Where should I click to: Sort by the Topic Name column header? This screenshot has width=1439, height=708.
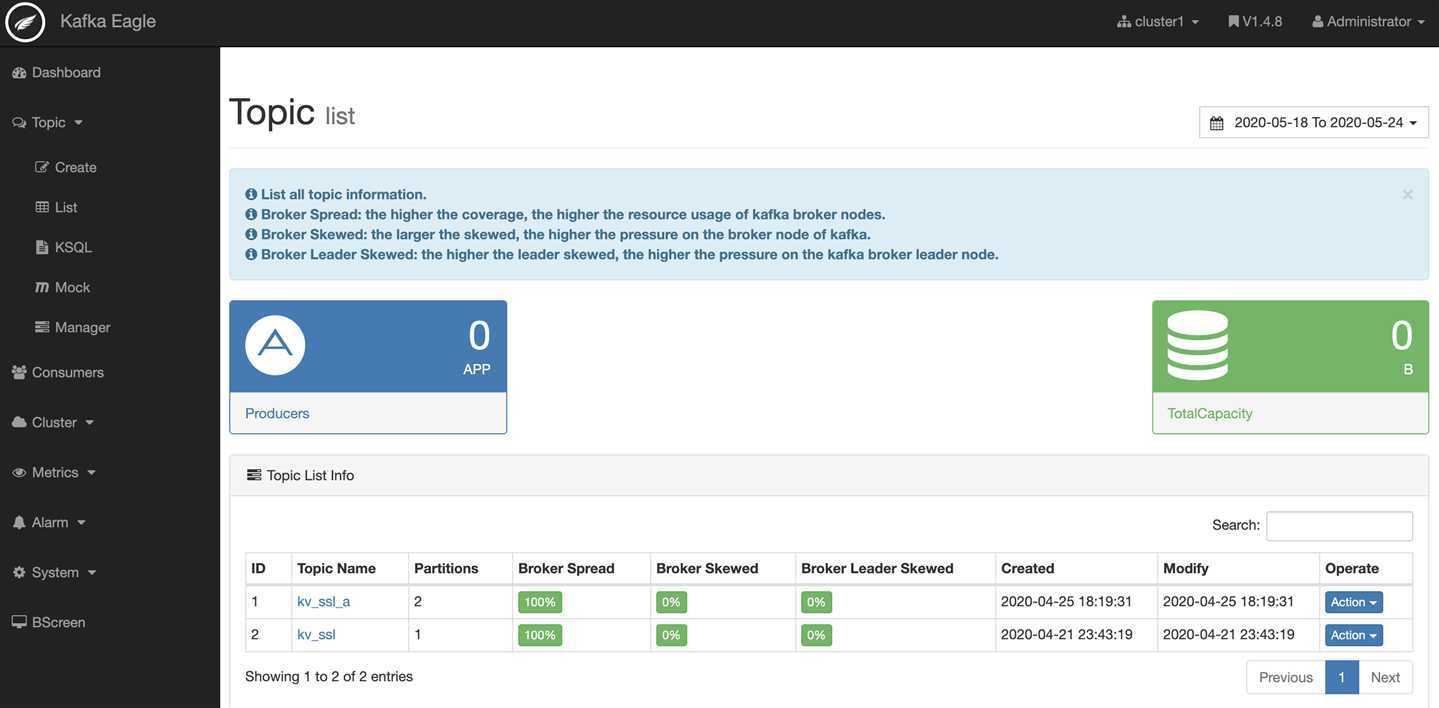350,568
